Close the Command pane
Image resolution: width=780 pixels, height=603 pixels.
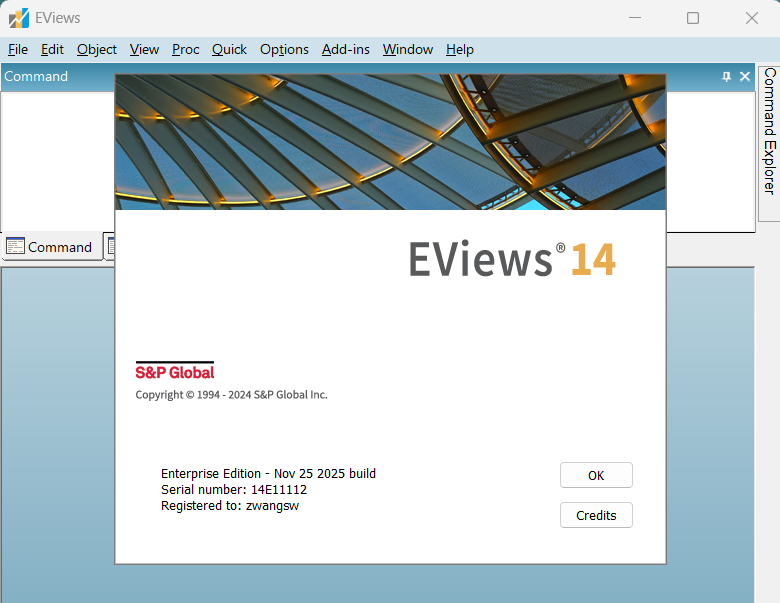point(745,76)
